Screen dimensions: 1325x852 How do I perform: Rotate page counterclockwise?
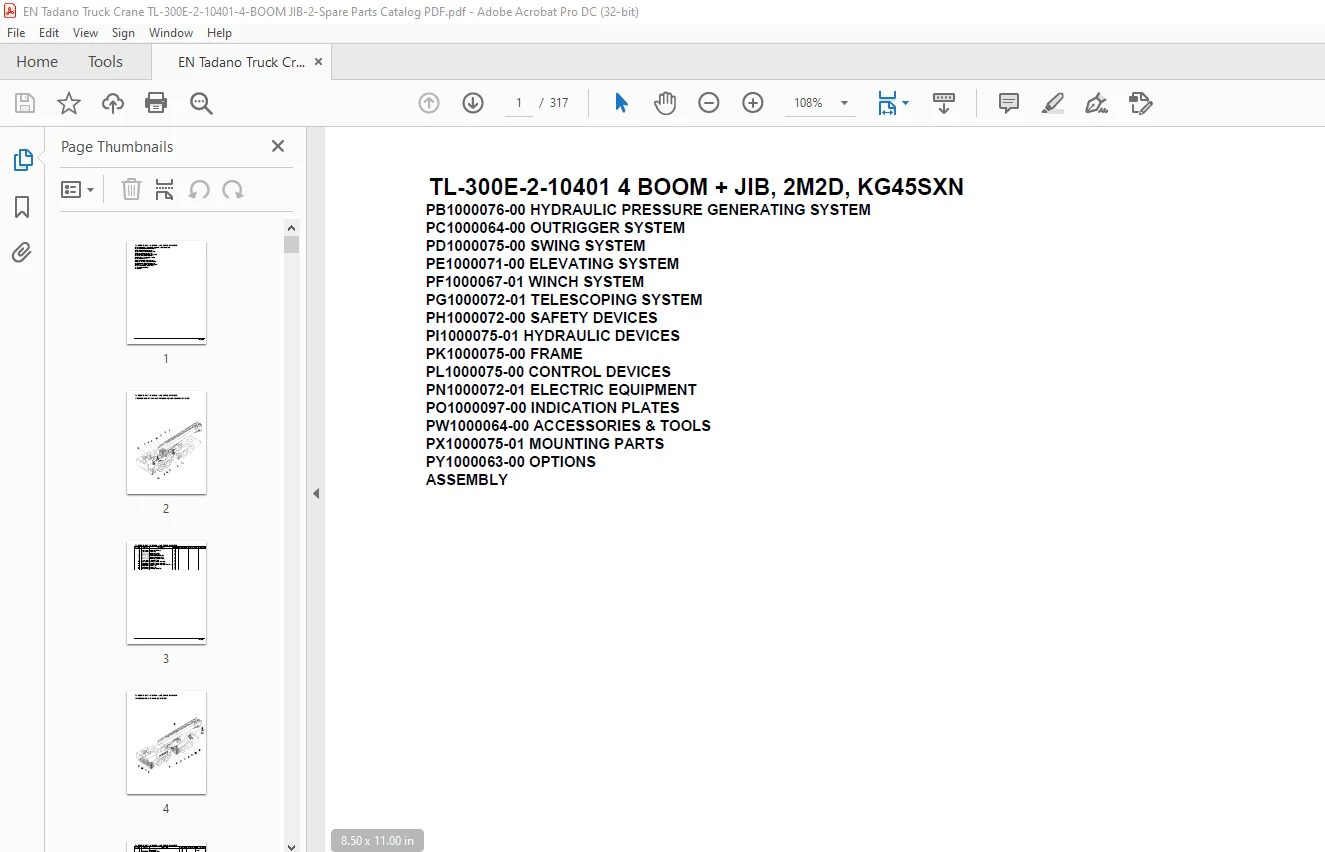point(199,190)
